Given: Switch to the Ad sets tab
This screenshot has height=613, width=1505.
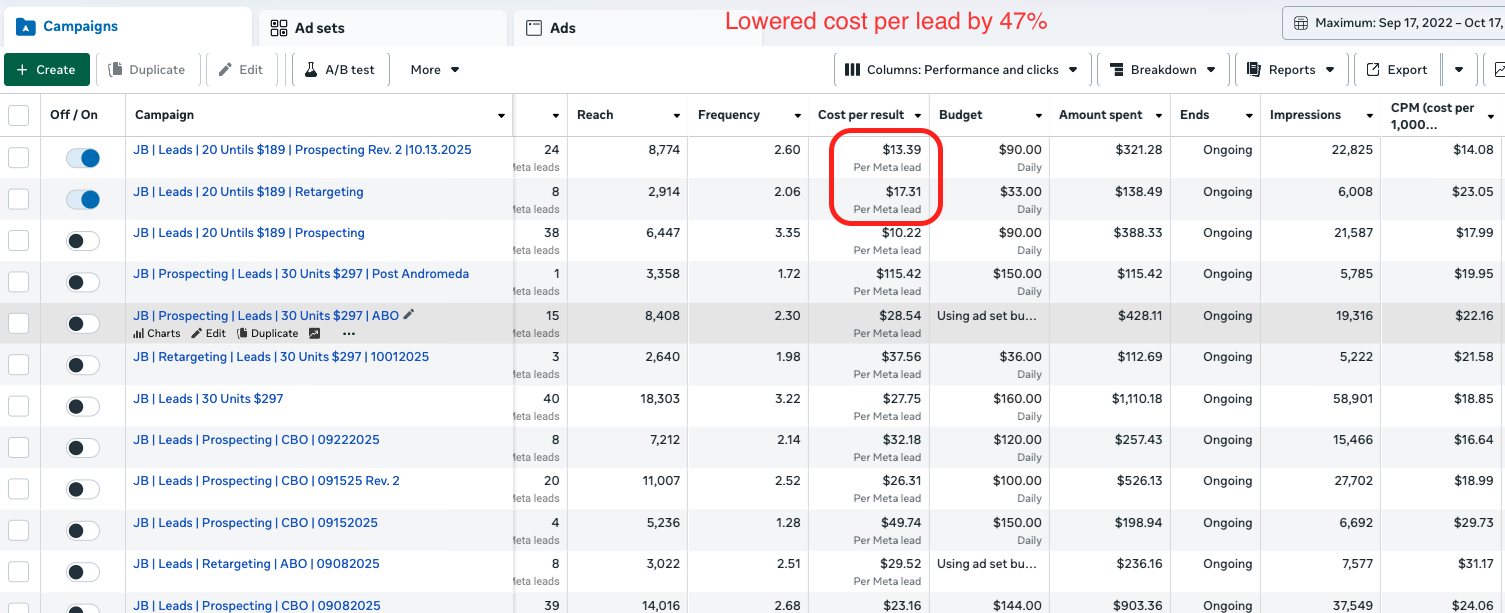Looking at the screenshot, I should tap(320, 28).
